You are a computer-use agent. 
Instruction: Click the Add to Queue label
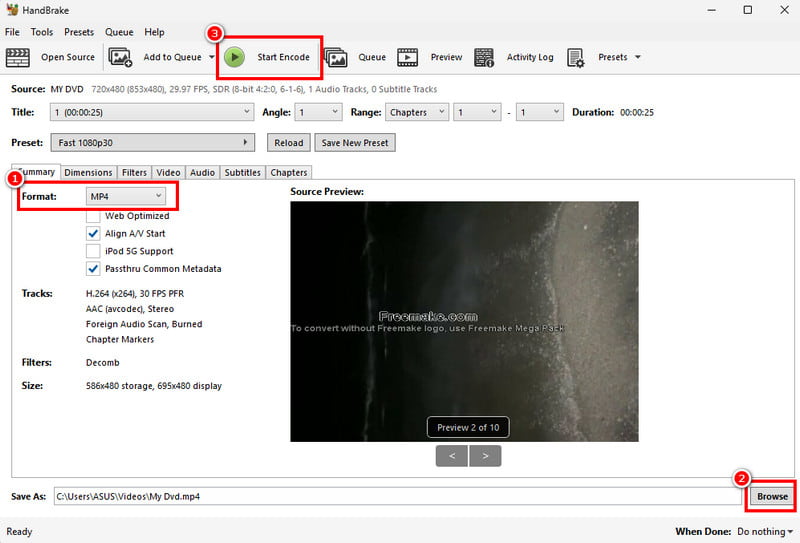tap(172, 57)
